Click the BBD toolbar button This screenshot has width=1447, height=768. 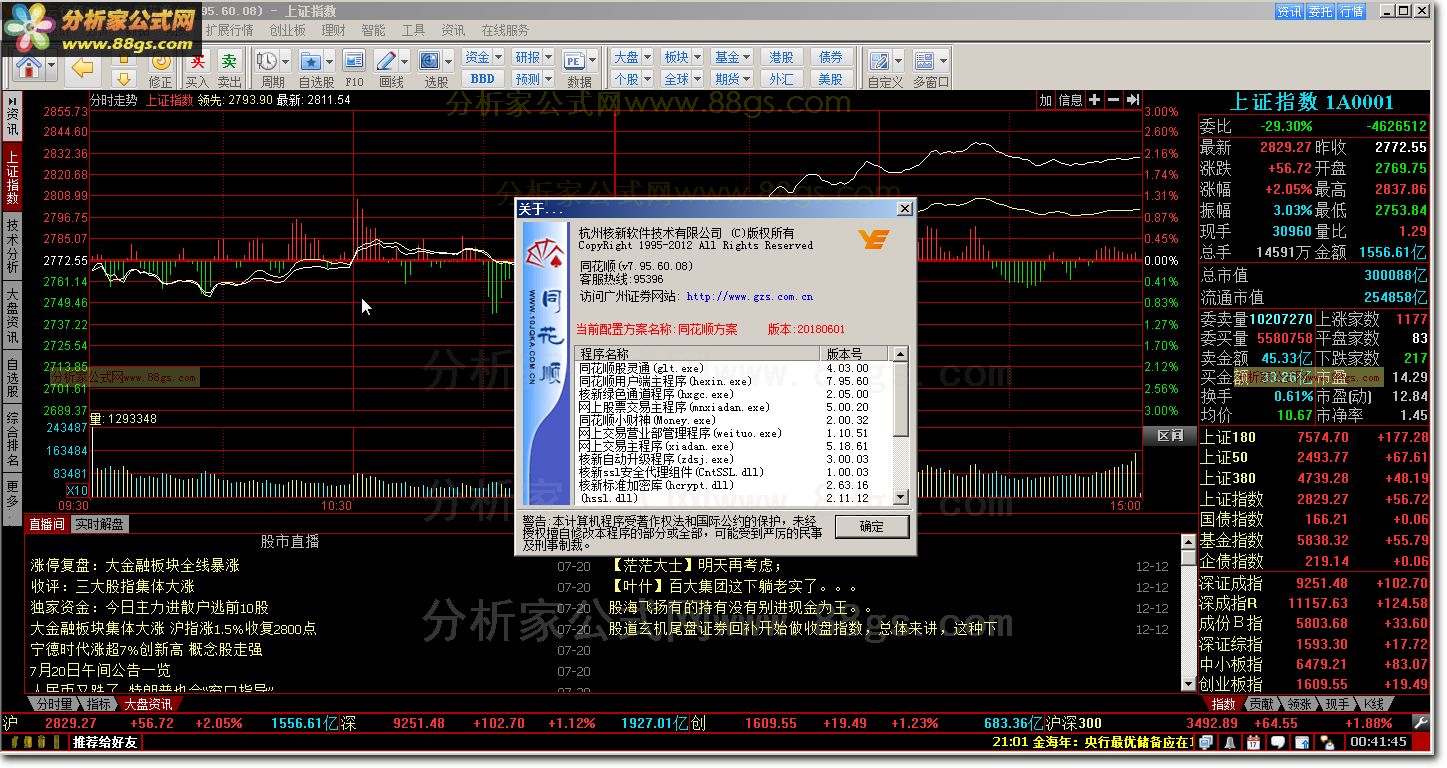(482, 79)
